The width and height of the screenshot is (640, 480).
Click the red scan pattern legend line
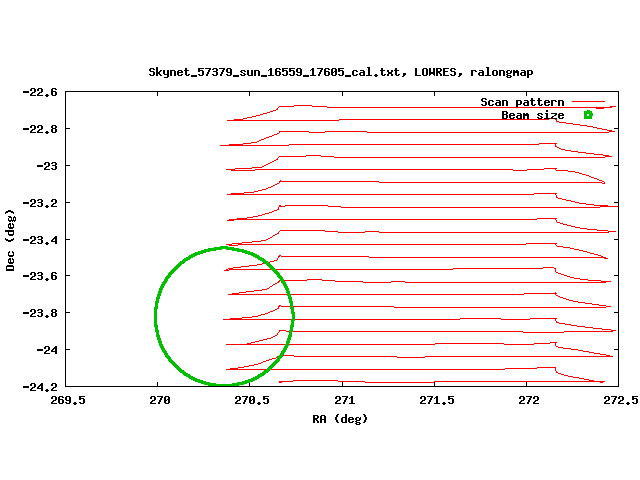coord(588,102)
